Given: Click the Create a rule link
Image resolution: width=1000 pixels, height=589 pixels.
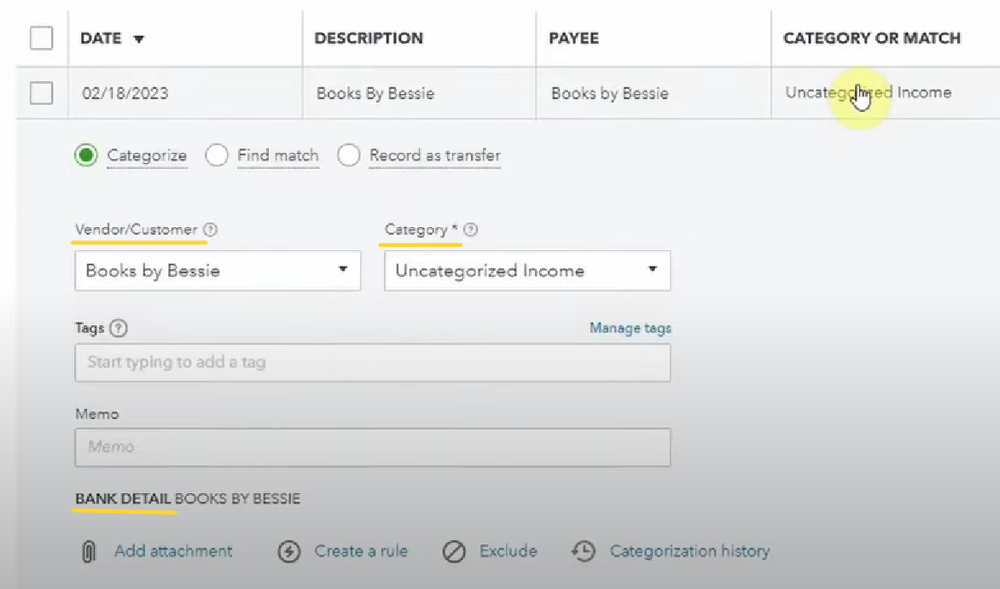Looking at the screenshot, I should click(361, 551).
